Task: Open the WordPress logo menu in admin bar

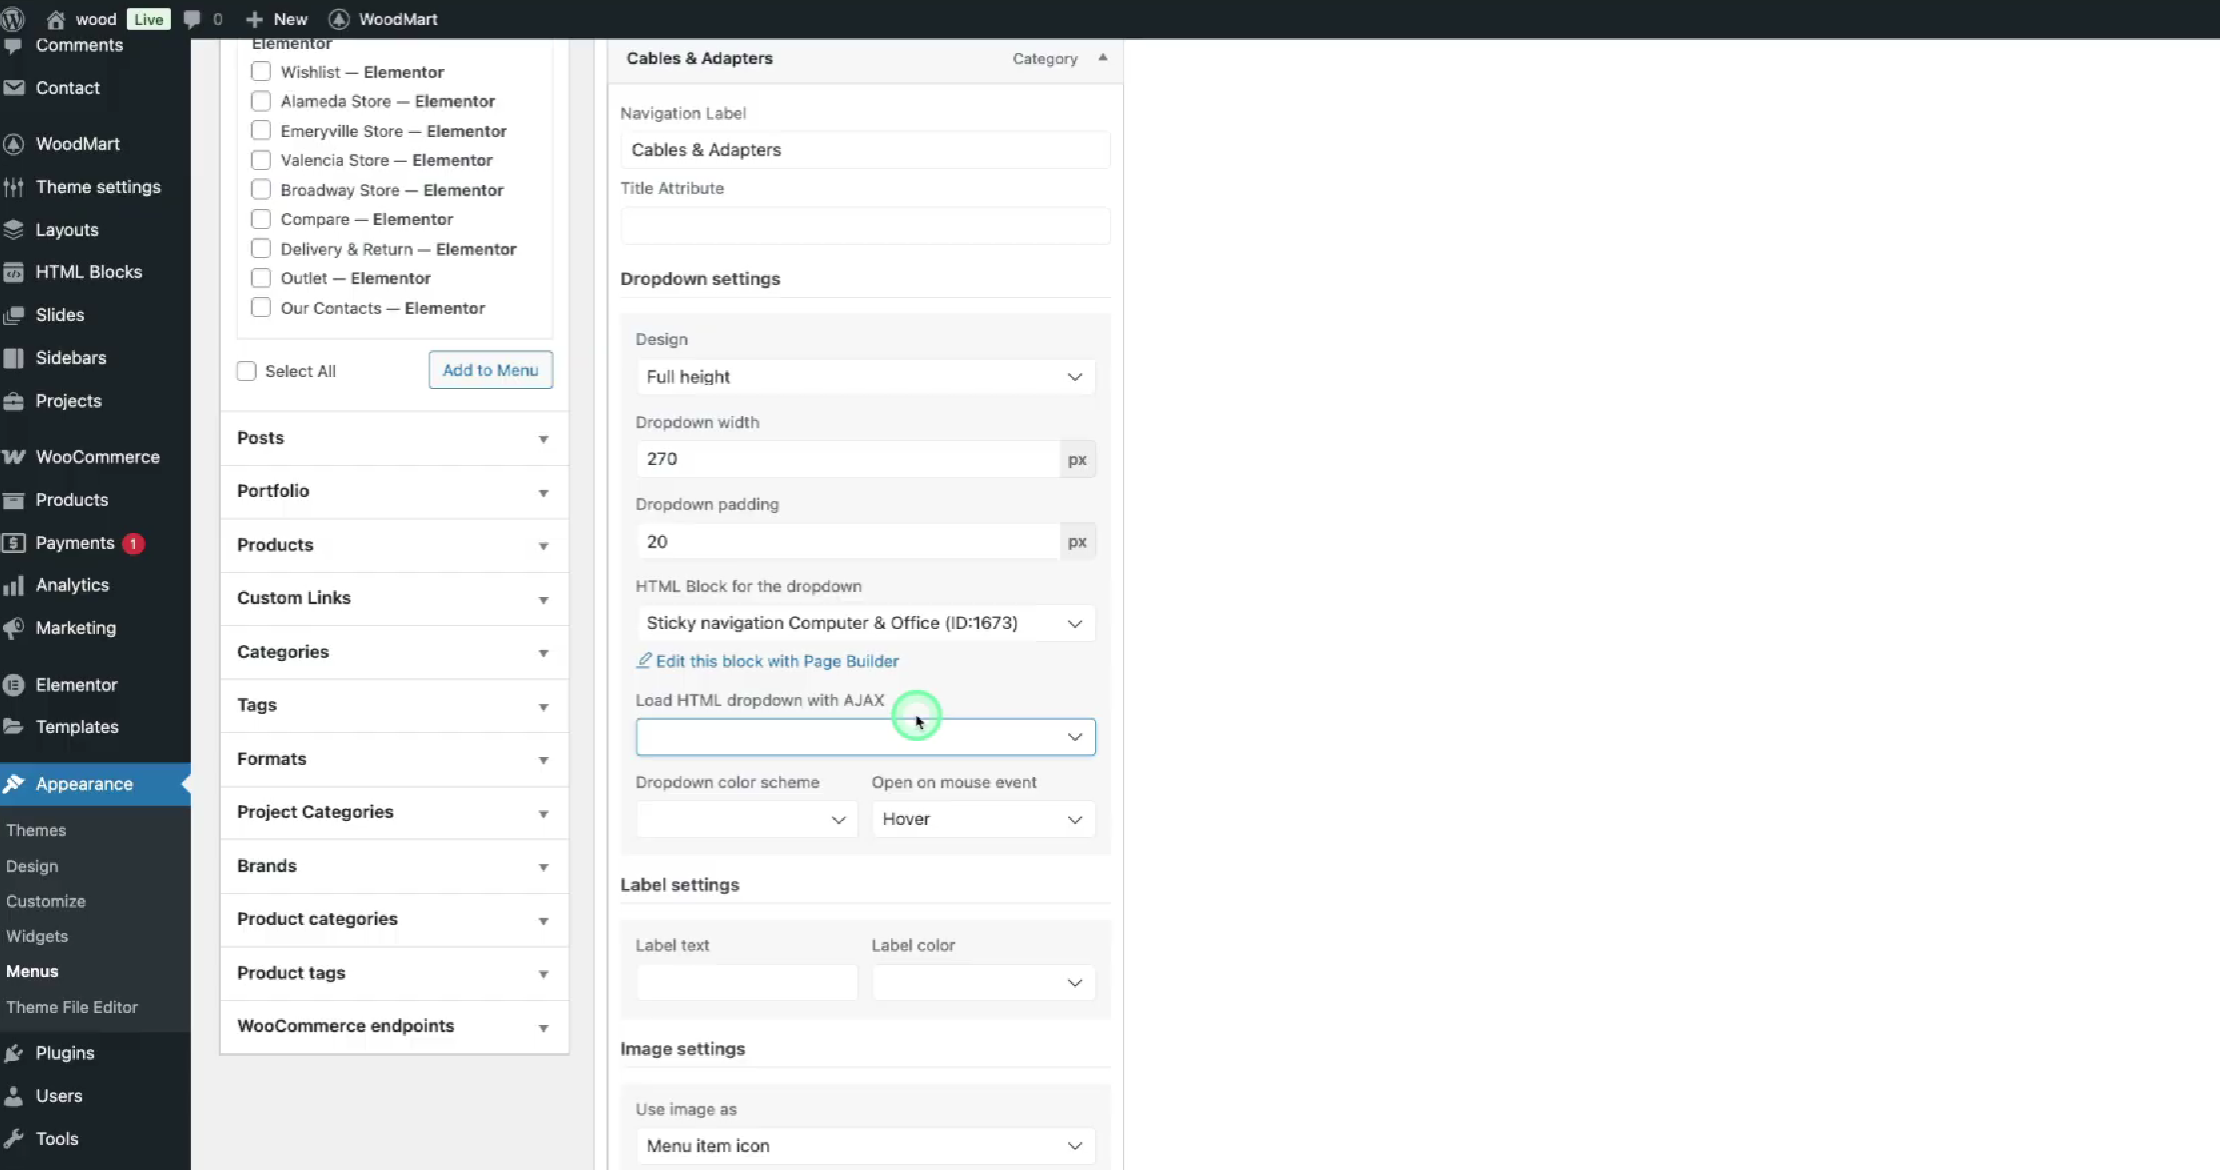Action: point(14,18)
